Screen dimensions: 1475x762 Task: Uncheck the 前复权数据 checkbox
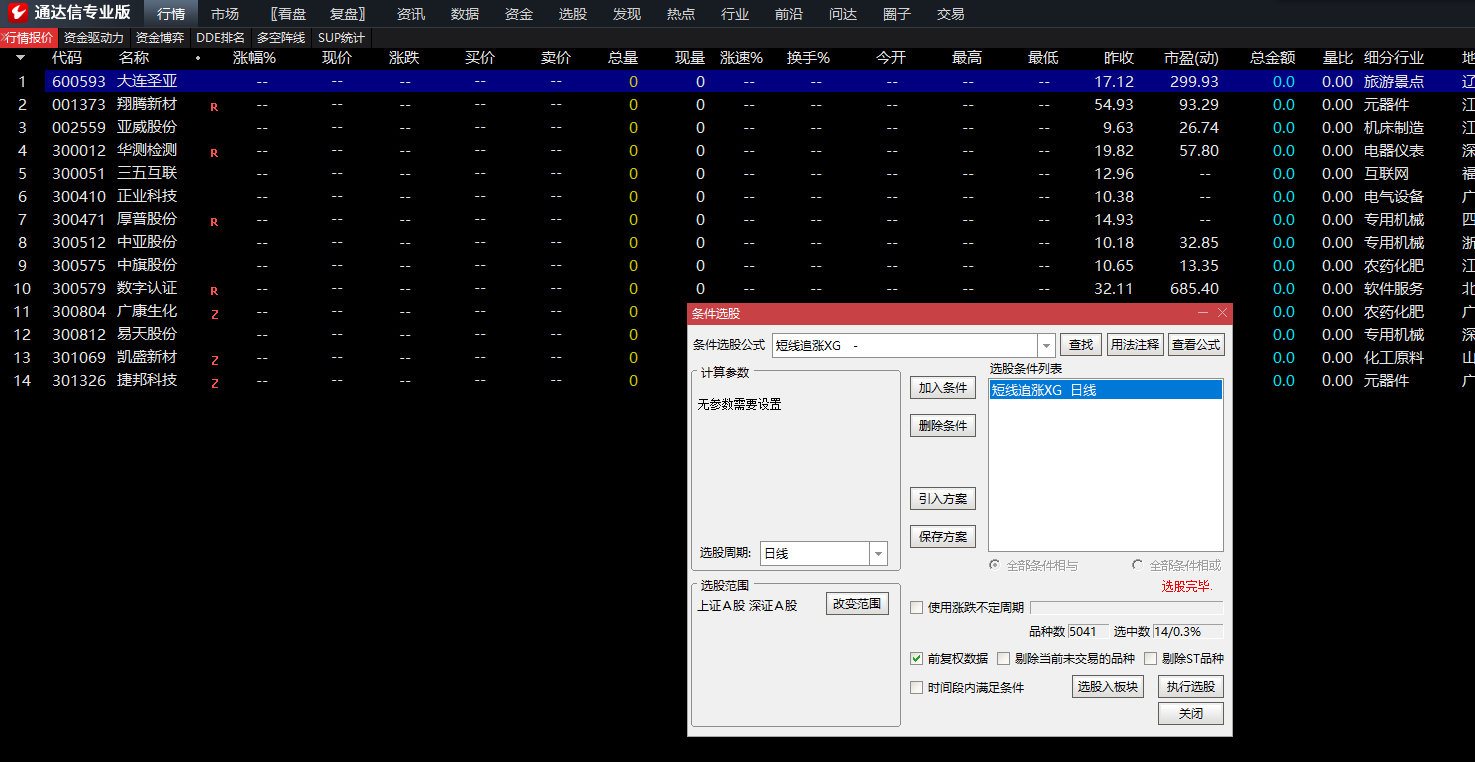pyautogui.click(x=917, y=658)
